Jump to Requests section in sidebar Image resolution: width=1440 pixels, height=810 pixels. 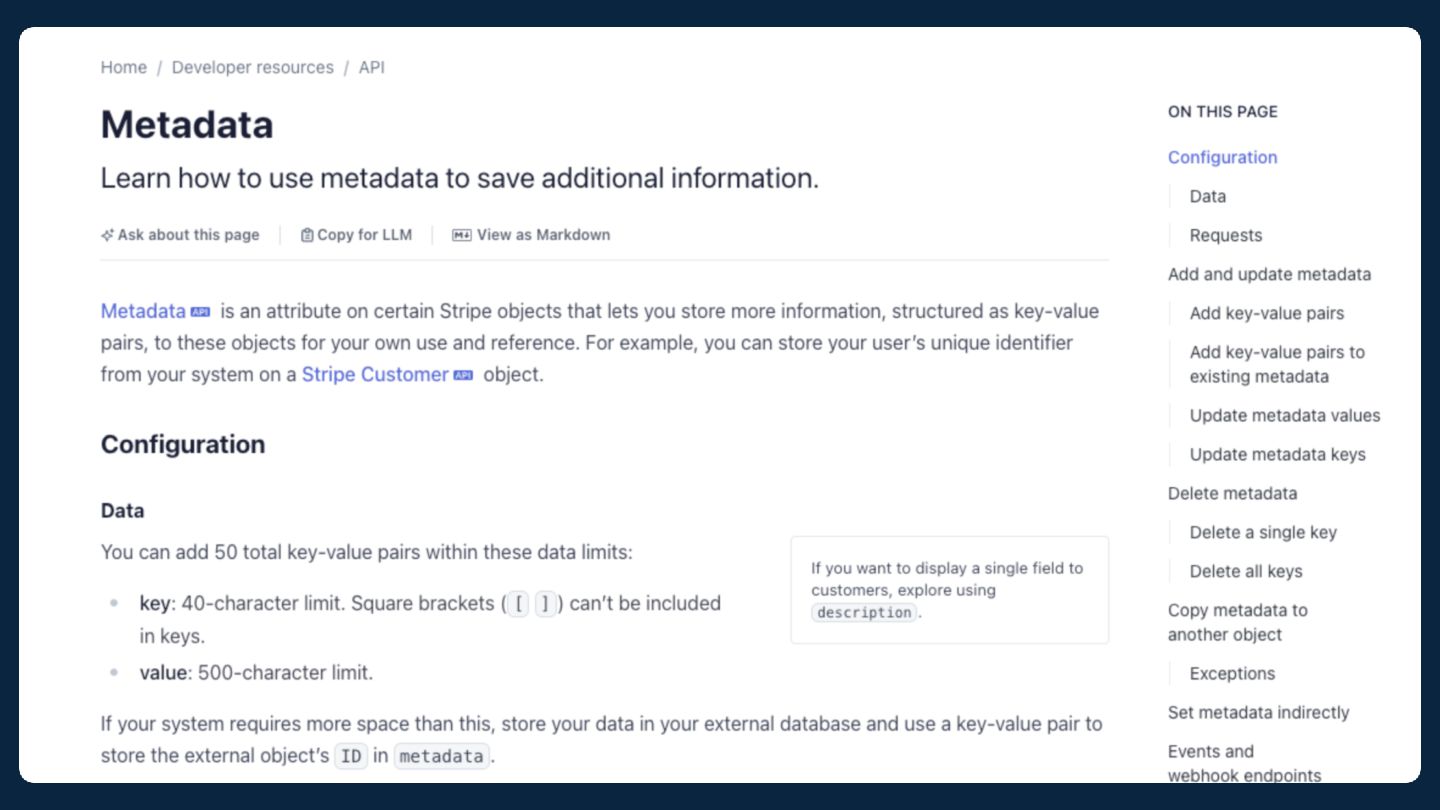(x=1225, y=235)
